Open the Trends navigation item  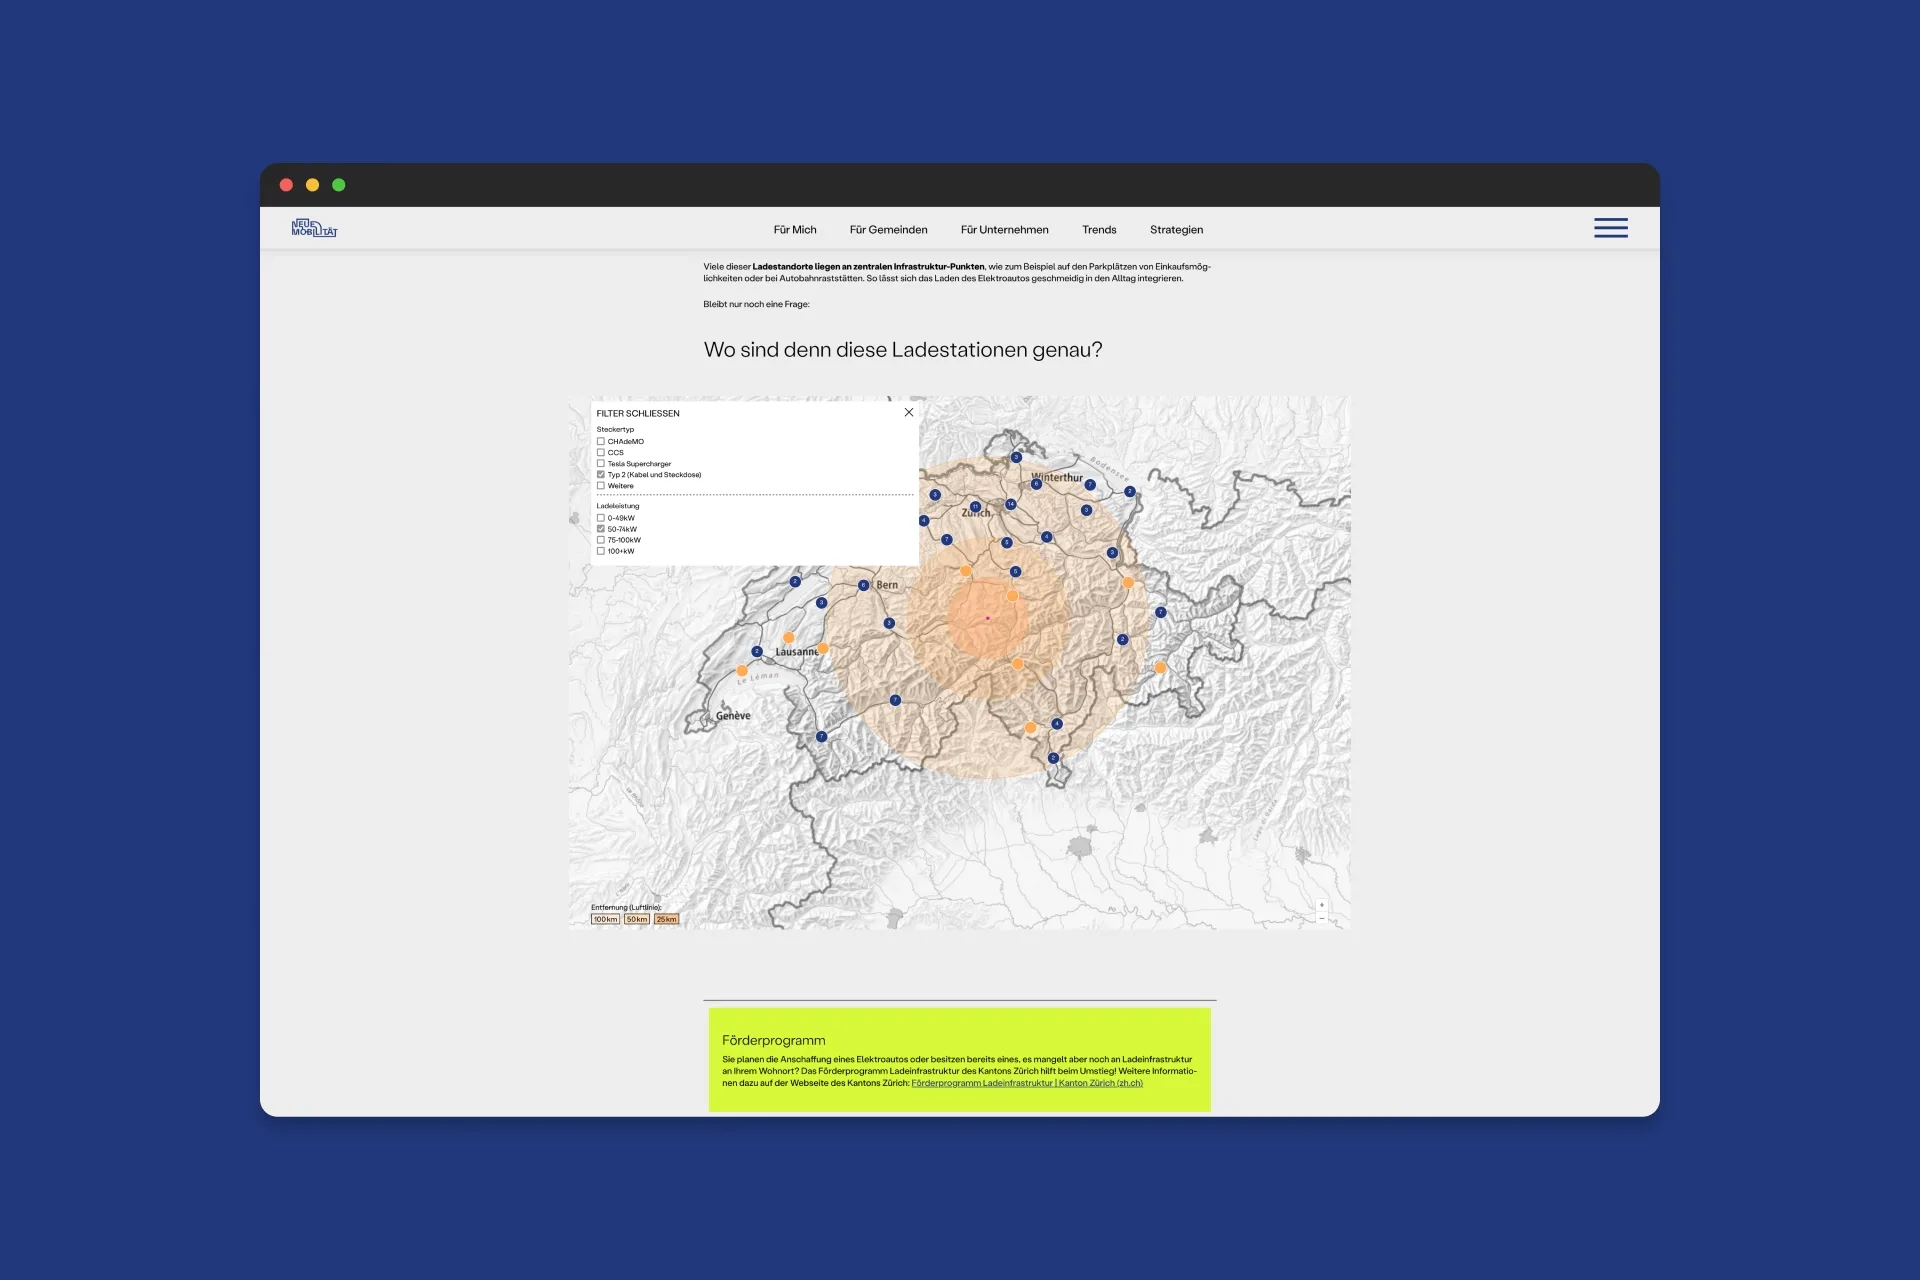pos(1099,229)
